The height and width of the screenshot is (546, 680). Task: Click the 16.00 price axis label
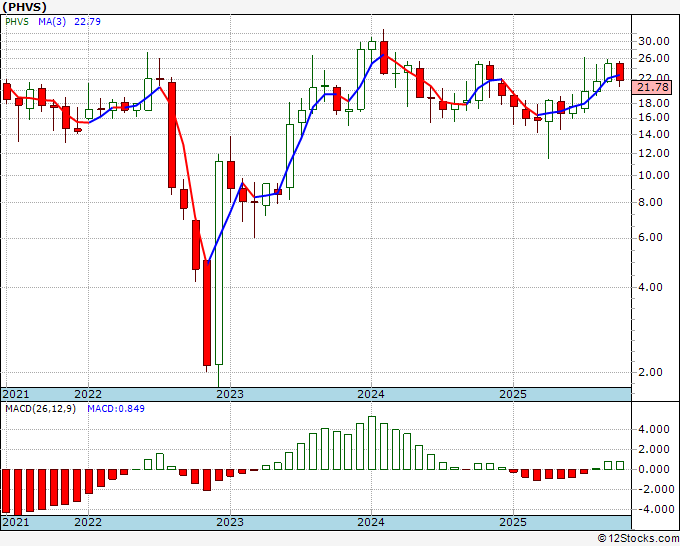[x=654, y=118]
